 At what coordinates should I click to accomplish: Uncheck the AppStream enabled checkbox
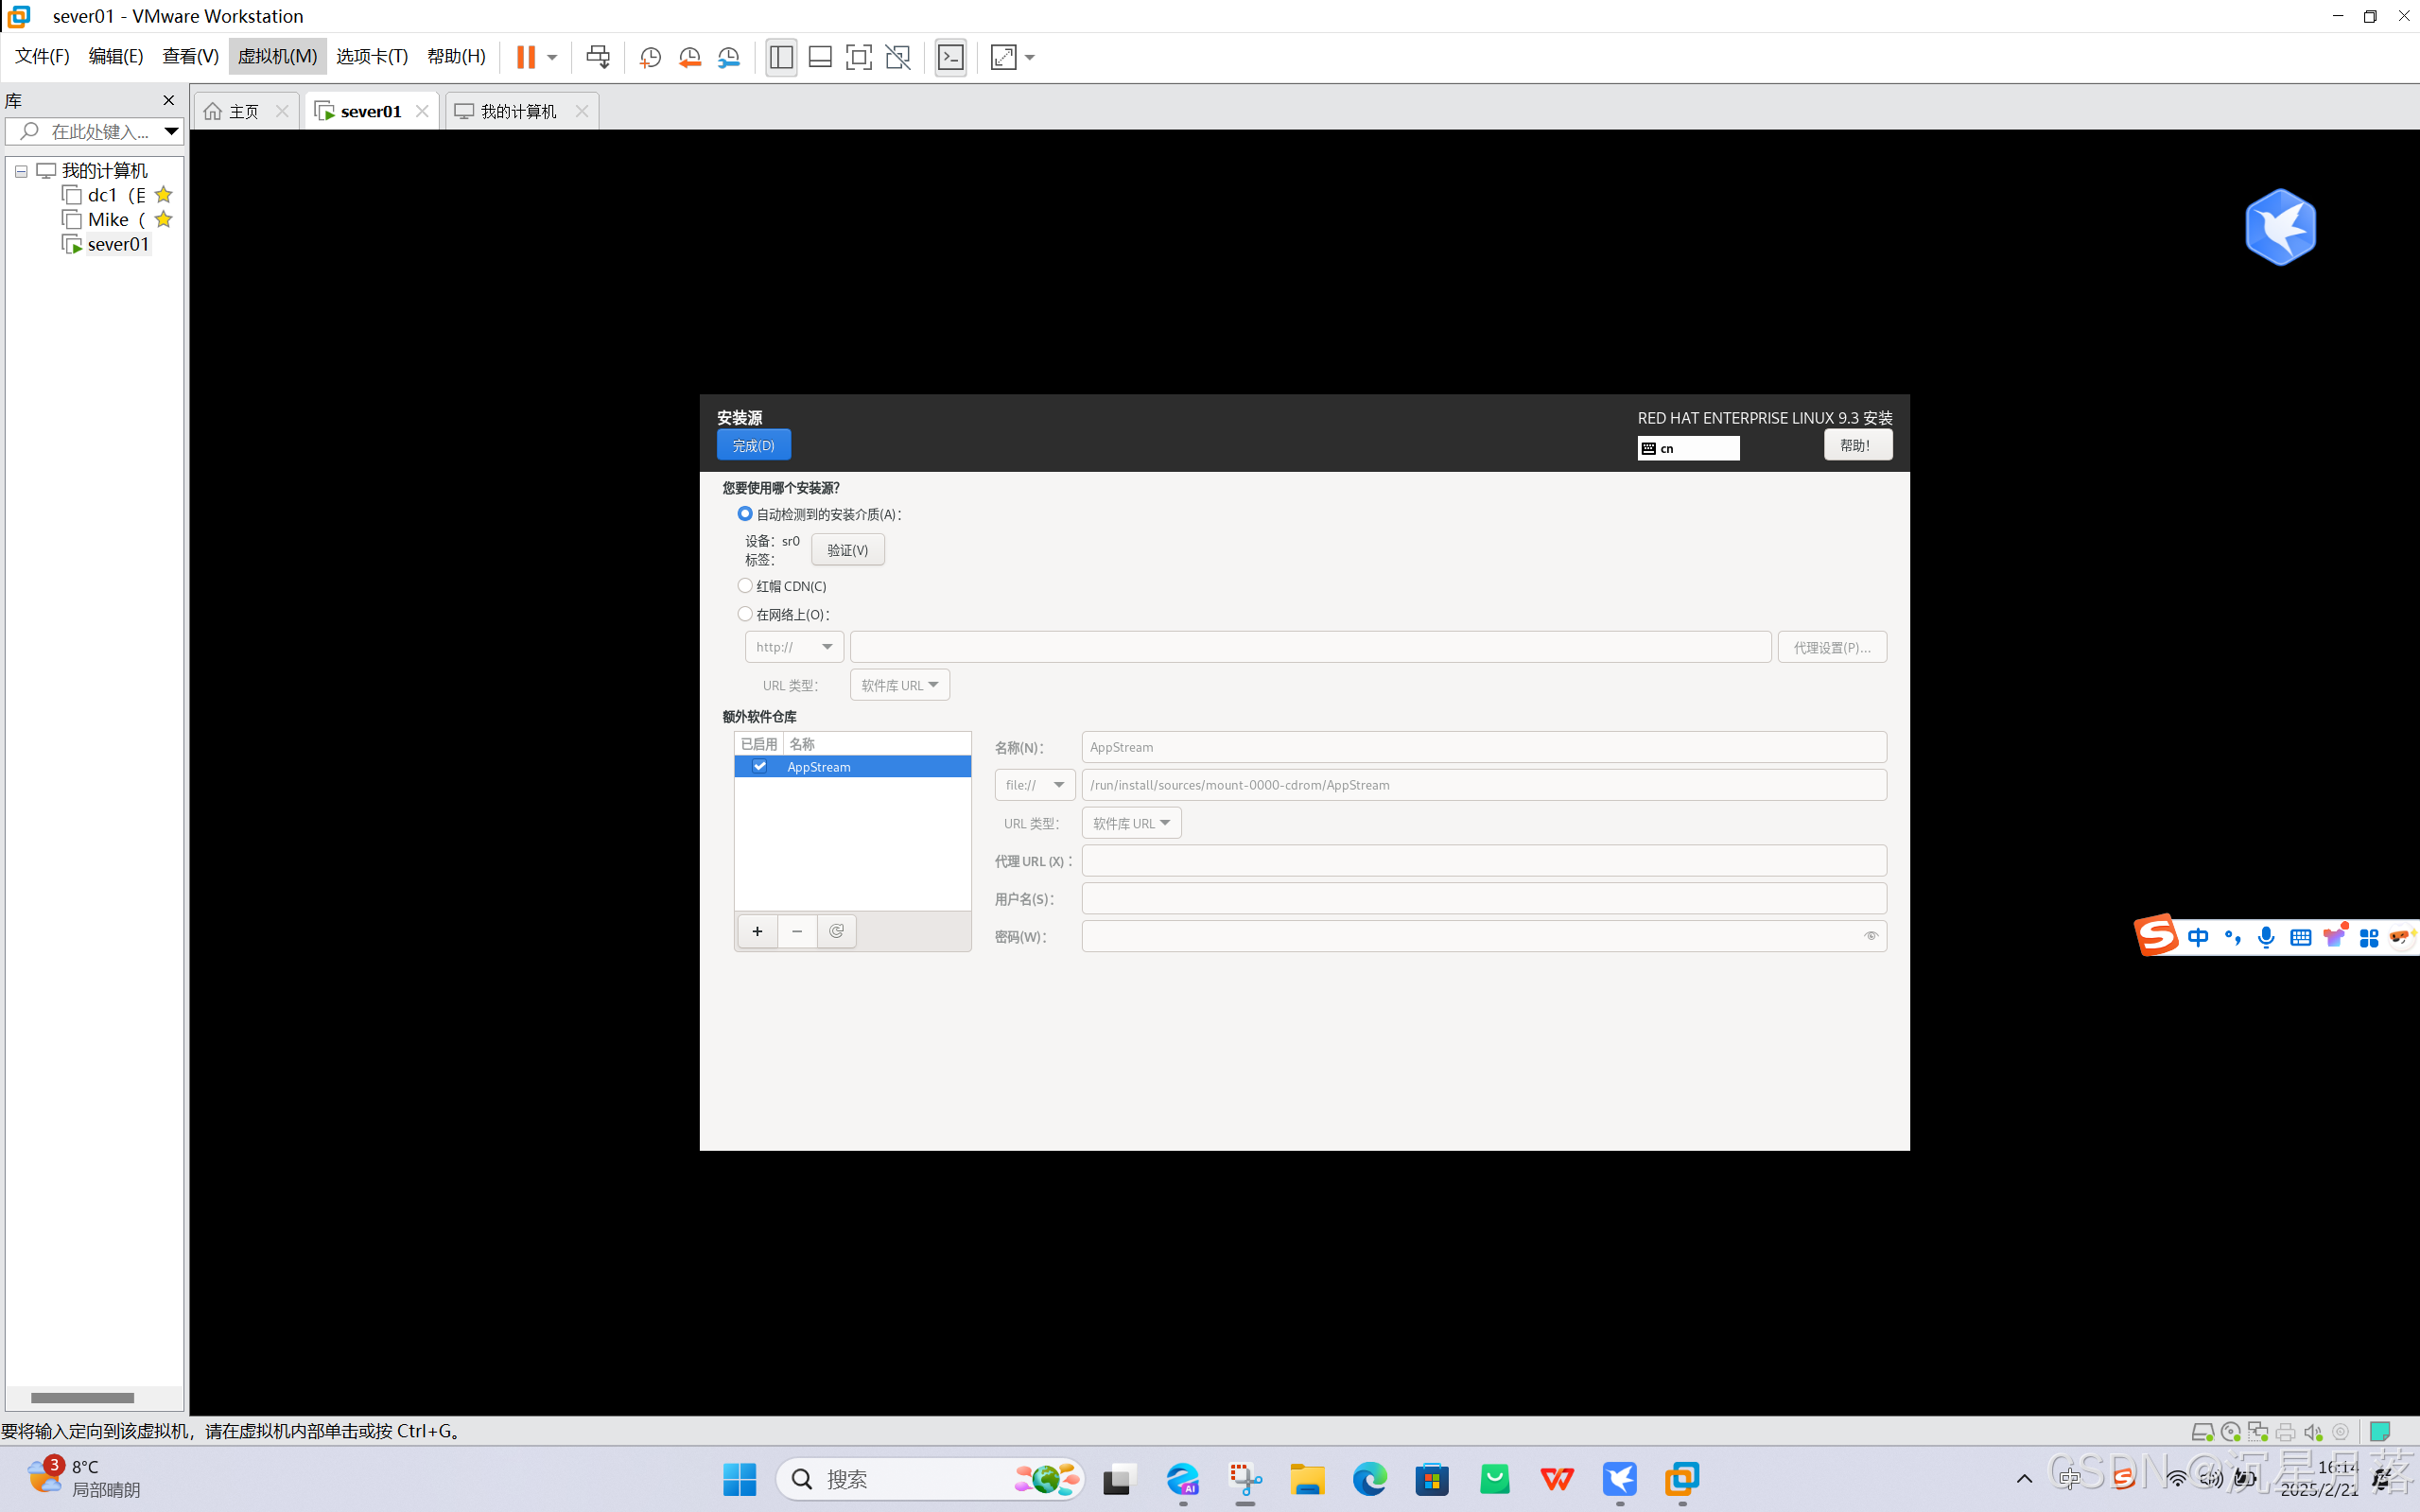click(760, 766)
